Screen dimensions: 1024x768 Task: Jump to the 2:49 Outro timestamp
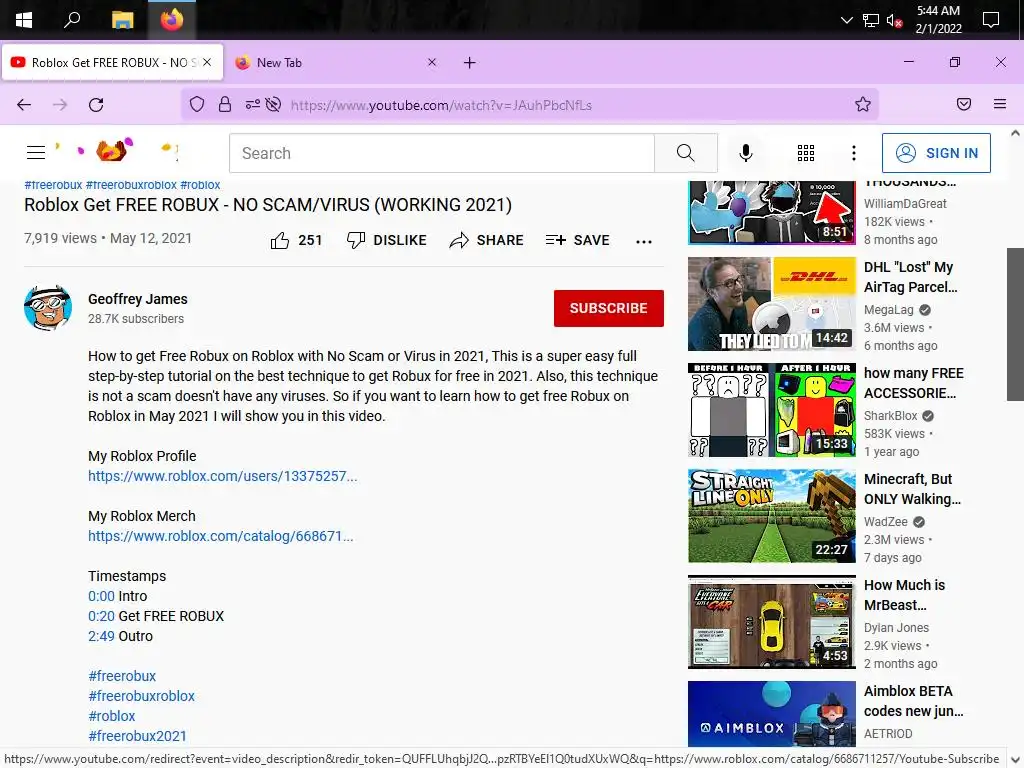pyautogui.click(x=101, y=636)
